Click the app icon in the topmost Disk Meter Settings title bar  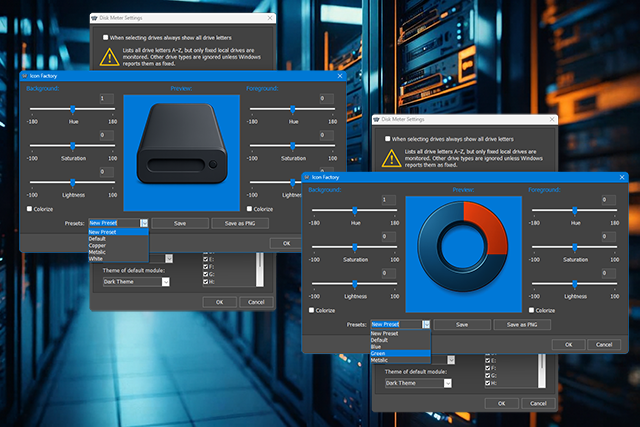(x=94, y=18)
